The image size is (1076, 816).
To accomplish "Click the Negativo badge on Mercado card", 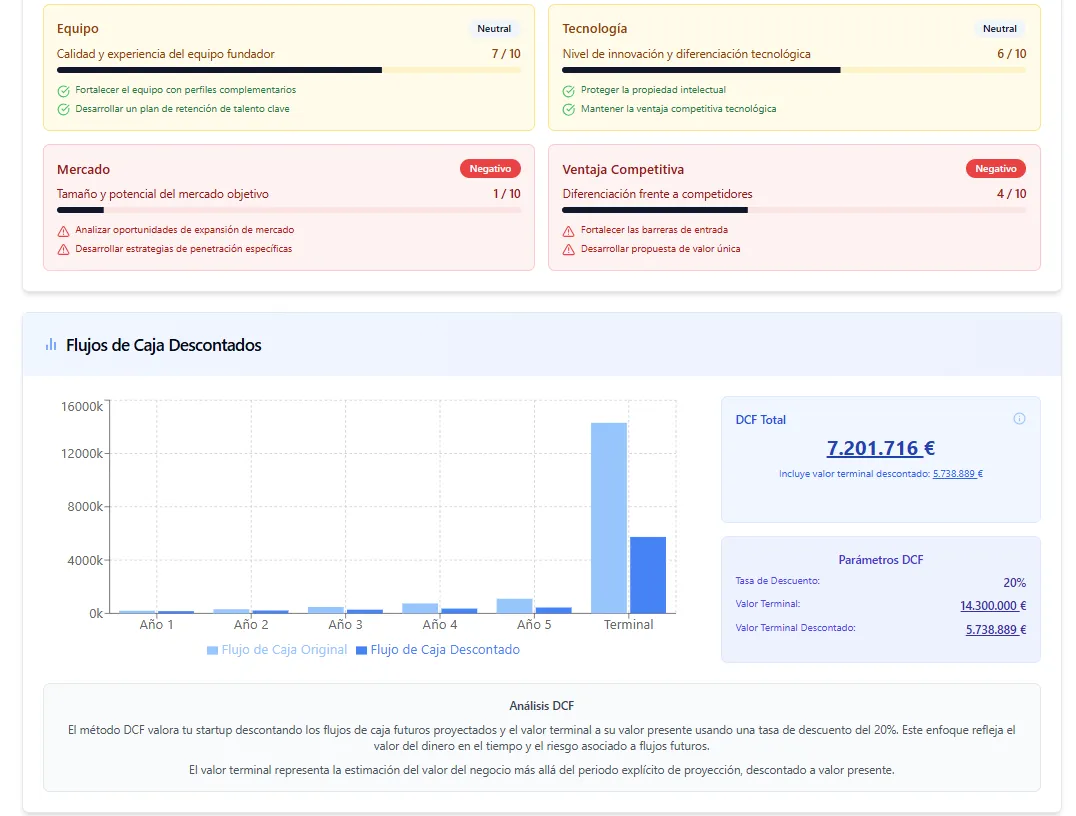I will [490, 169].
